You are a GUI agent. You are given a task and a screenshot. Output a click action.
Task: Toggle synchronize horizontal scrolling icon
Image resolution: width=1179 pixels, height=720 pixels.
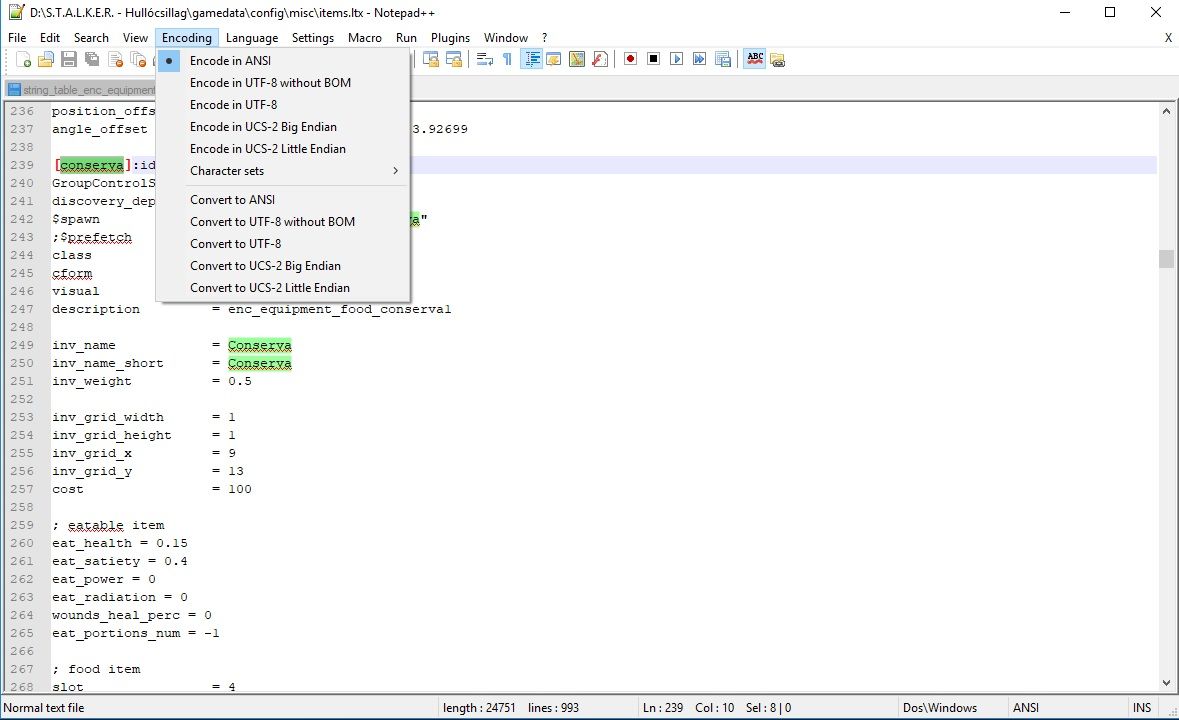coord(453,59)
